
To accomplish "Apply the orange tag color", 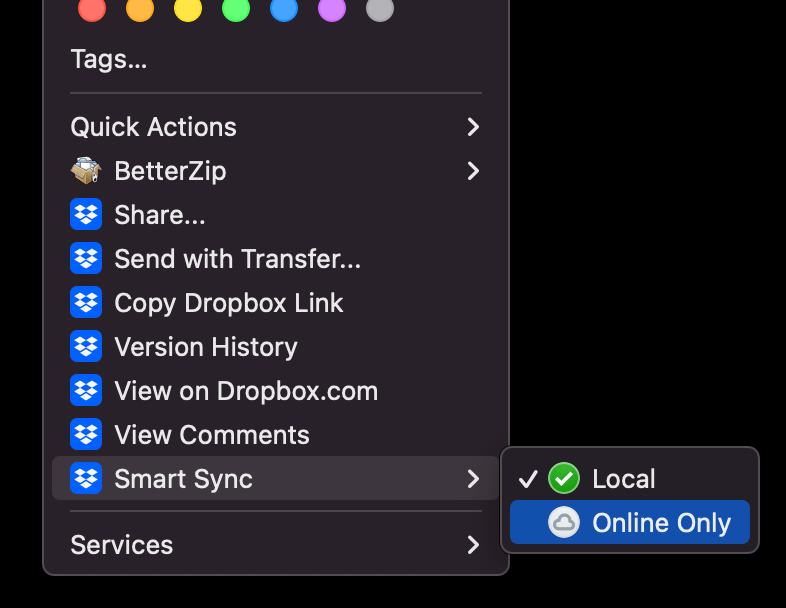I will tap(140, 8).
